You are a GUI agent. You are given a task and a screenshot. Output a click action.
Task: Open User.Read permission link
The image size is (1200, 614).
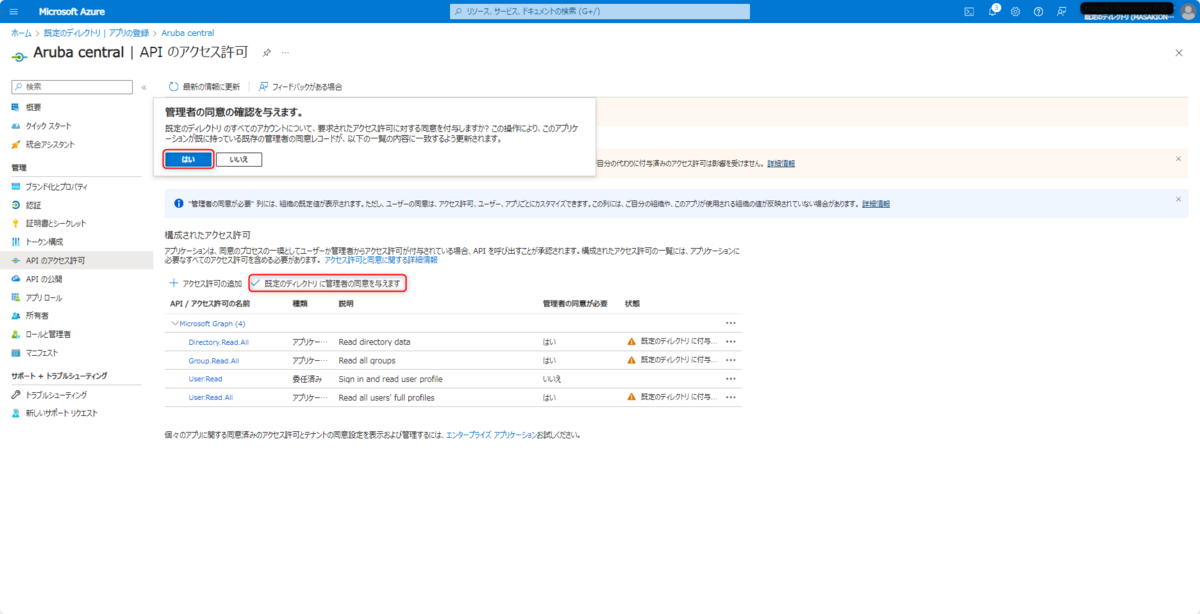205,379
